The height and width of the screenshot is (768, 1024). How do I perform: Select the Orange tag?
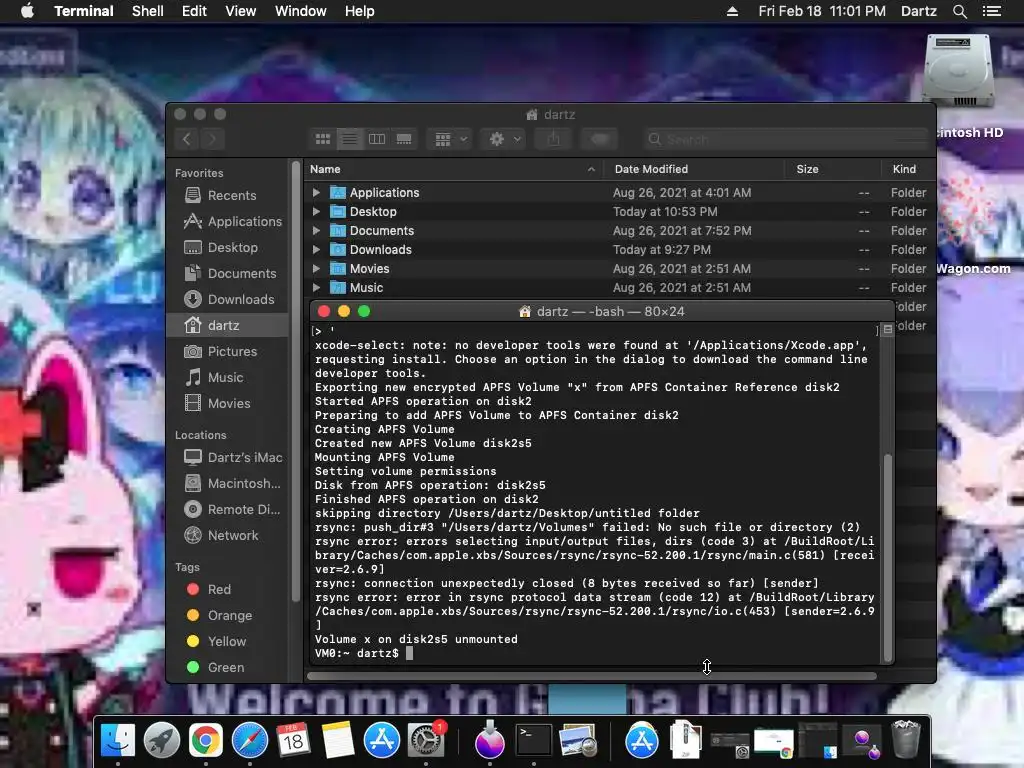(x=227, y=615)
